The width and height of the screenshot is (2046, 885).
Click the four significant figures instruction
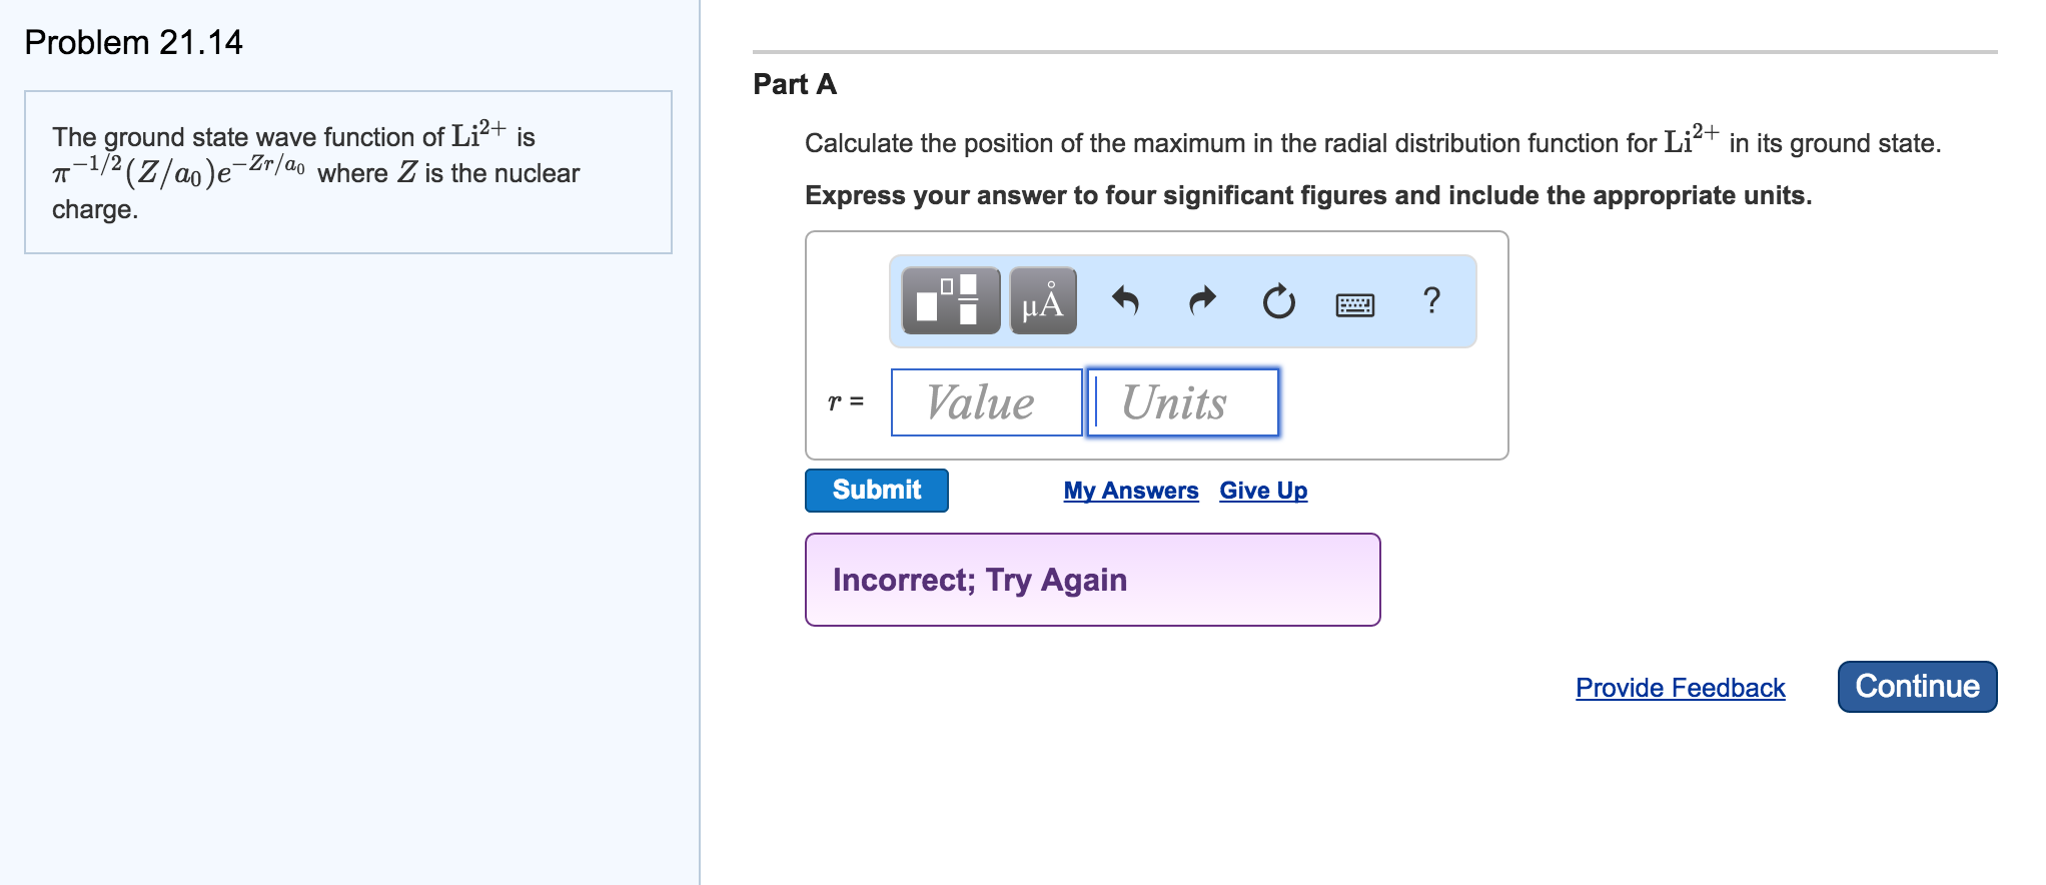click(1308, 195)
